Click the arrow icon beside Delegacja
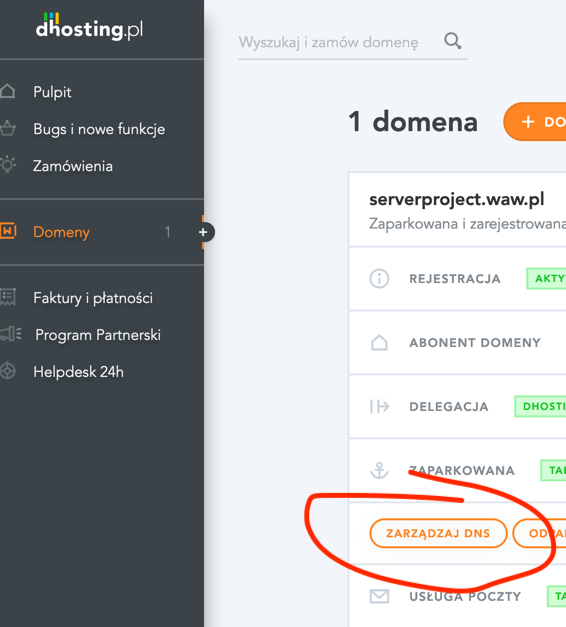This screenshot has width=566, height=627. [380, 406]
